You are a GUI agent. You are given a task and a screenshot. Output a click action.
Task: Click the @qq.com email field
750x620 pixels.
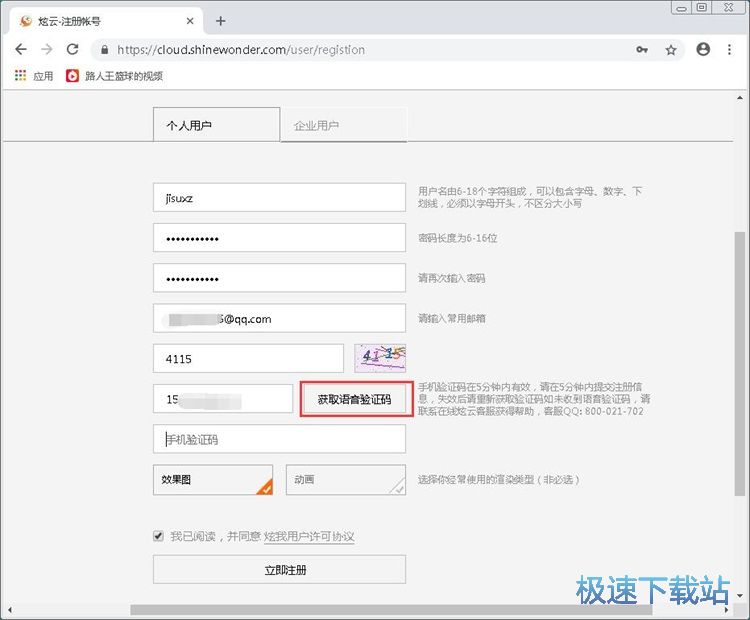279,318
